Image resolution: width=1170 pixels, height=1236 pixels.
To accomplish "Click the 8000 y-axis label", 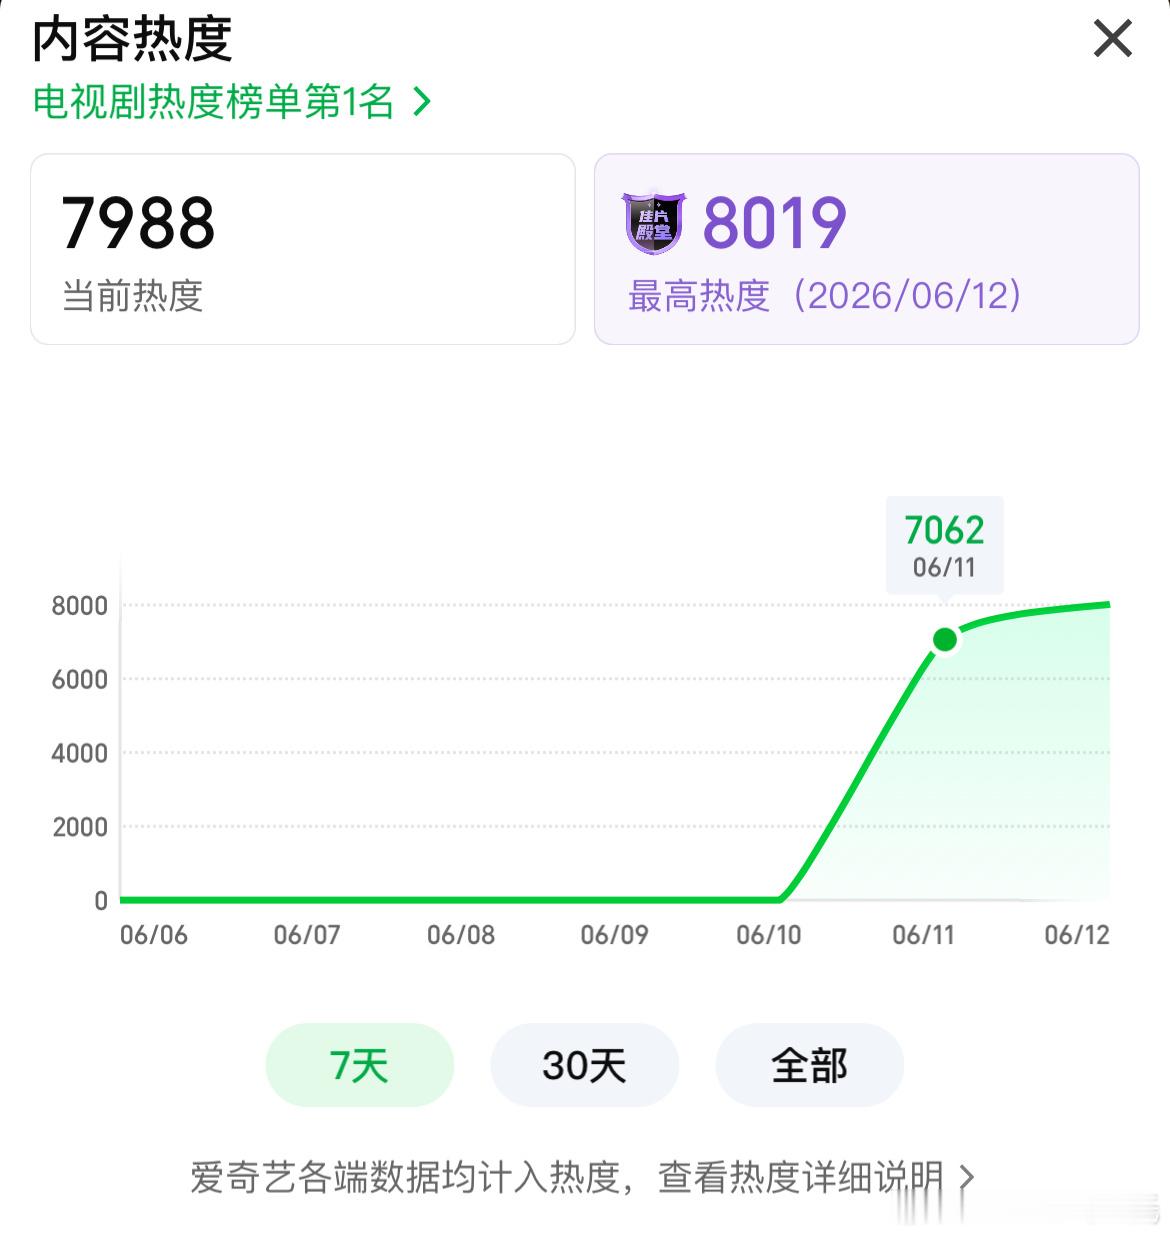I will [x=80, y=605].
